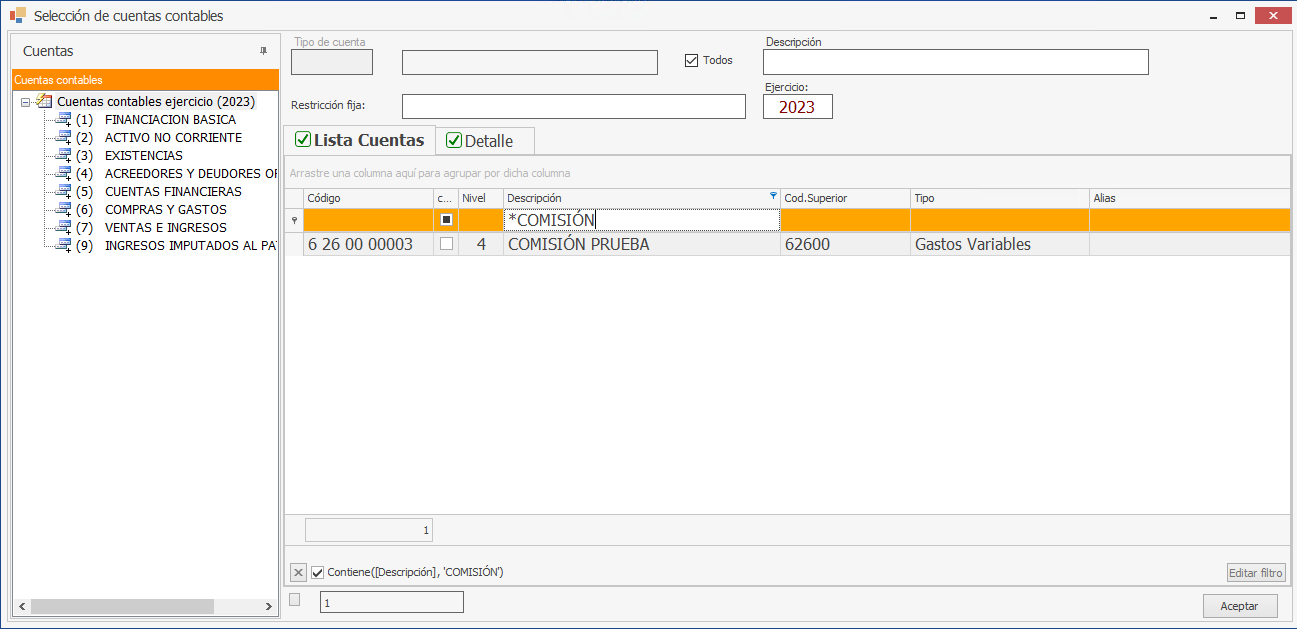Click the filter icon in Descripción column header
Screen dimensions: 1297x629
pyautogui.click(x=773, y=196)
